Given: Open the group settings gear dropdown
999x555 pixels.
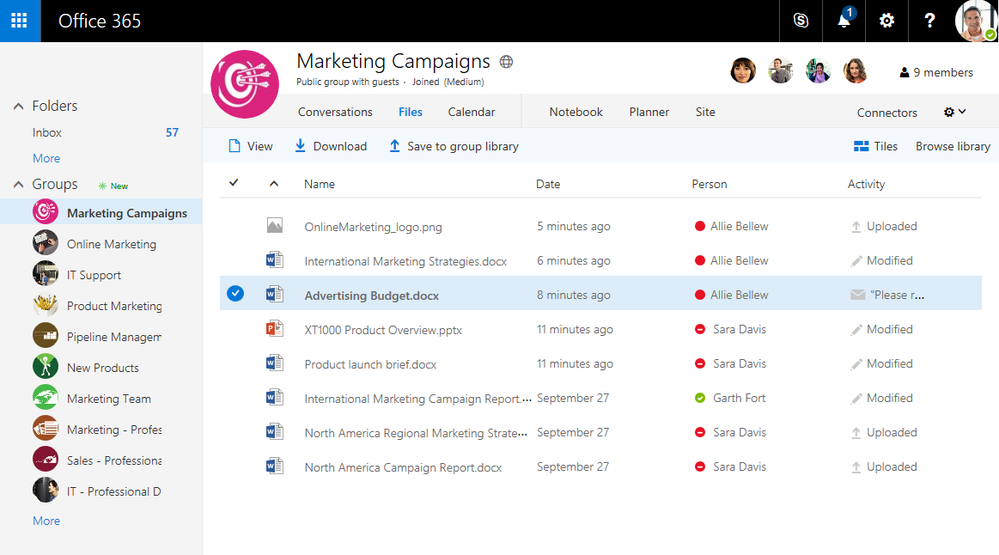Looking at the screenshot, I should click(954, 112).
